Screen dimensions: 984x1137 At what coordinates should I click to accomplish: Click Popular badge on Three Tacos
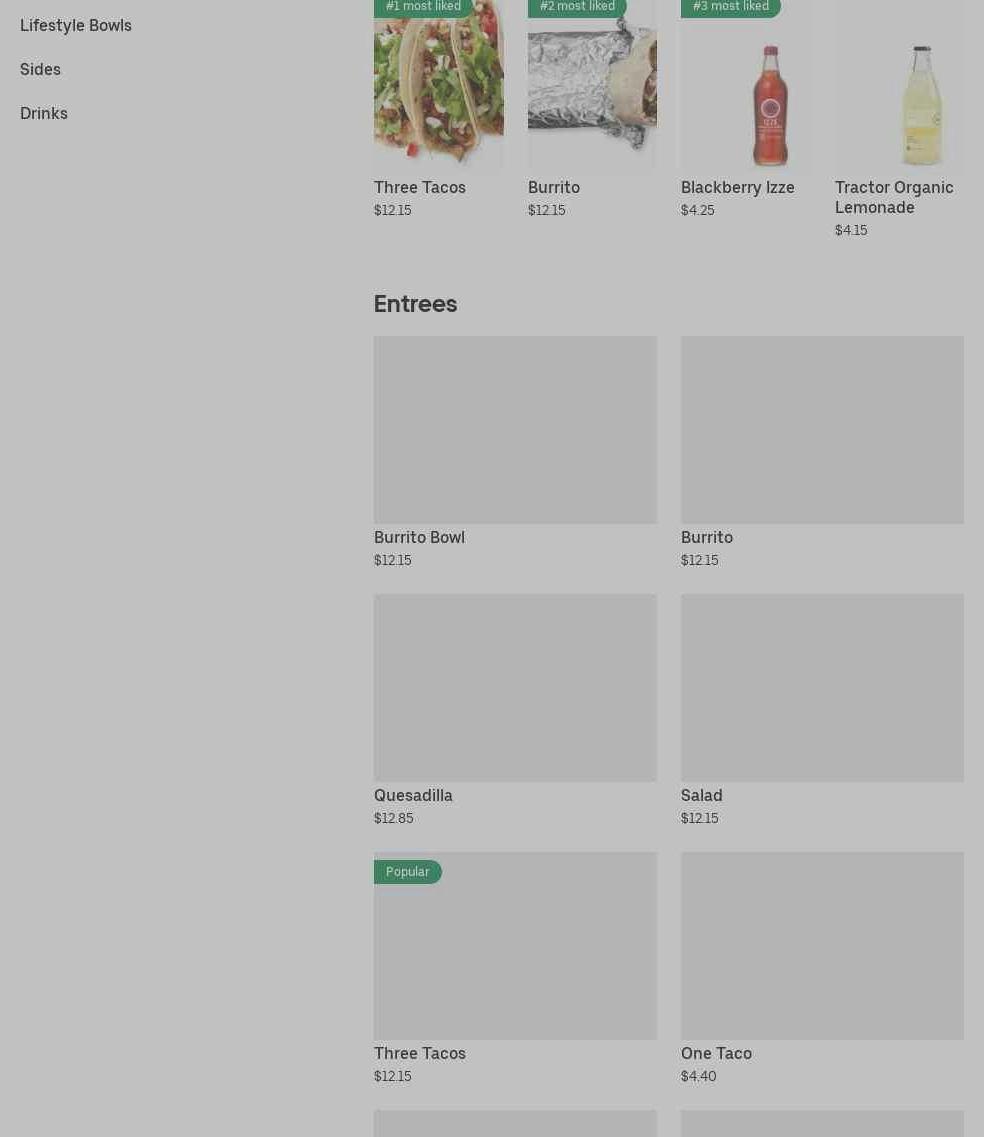pyautogui.click(x=408, y=872)
